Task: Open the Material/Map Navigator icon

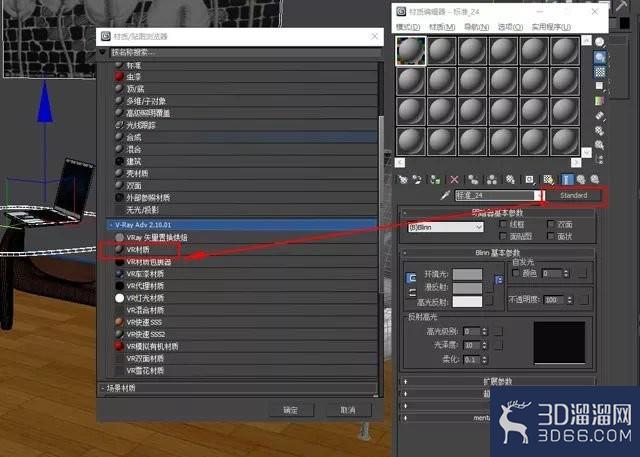Action: pyautogui.click(x=600, y=159)
